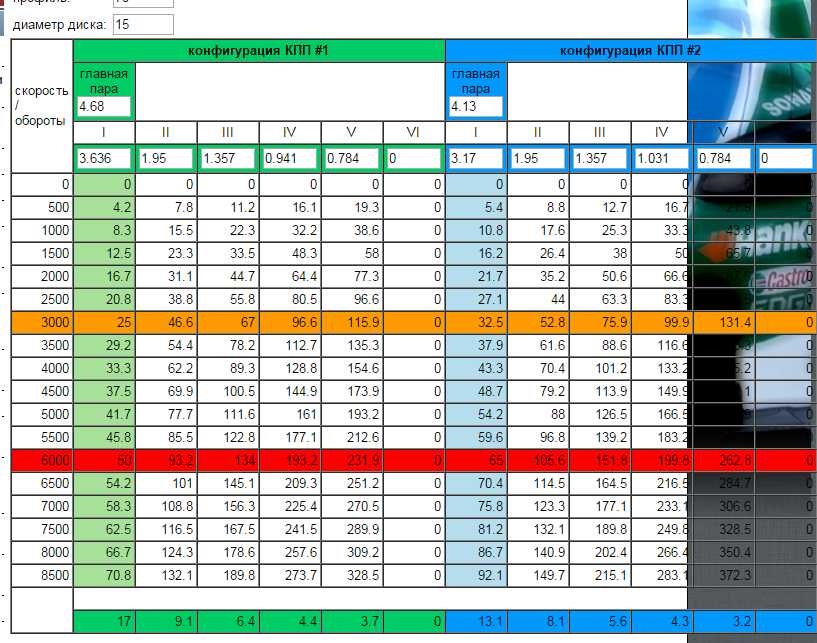817x643 pixels.
Task: Click config #1 gear VI ratio field
Action: [x=414, y=158]
